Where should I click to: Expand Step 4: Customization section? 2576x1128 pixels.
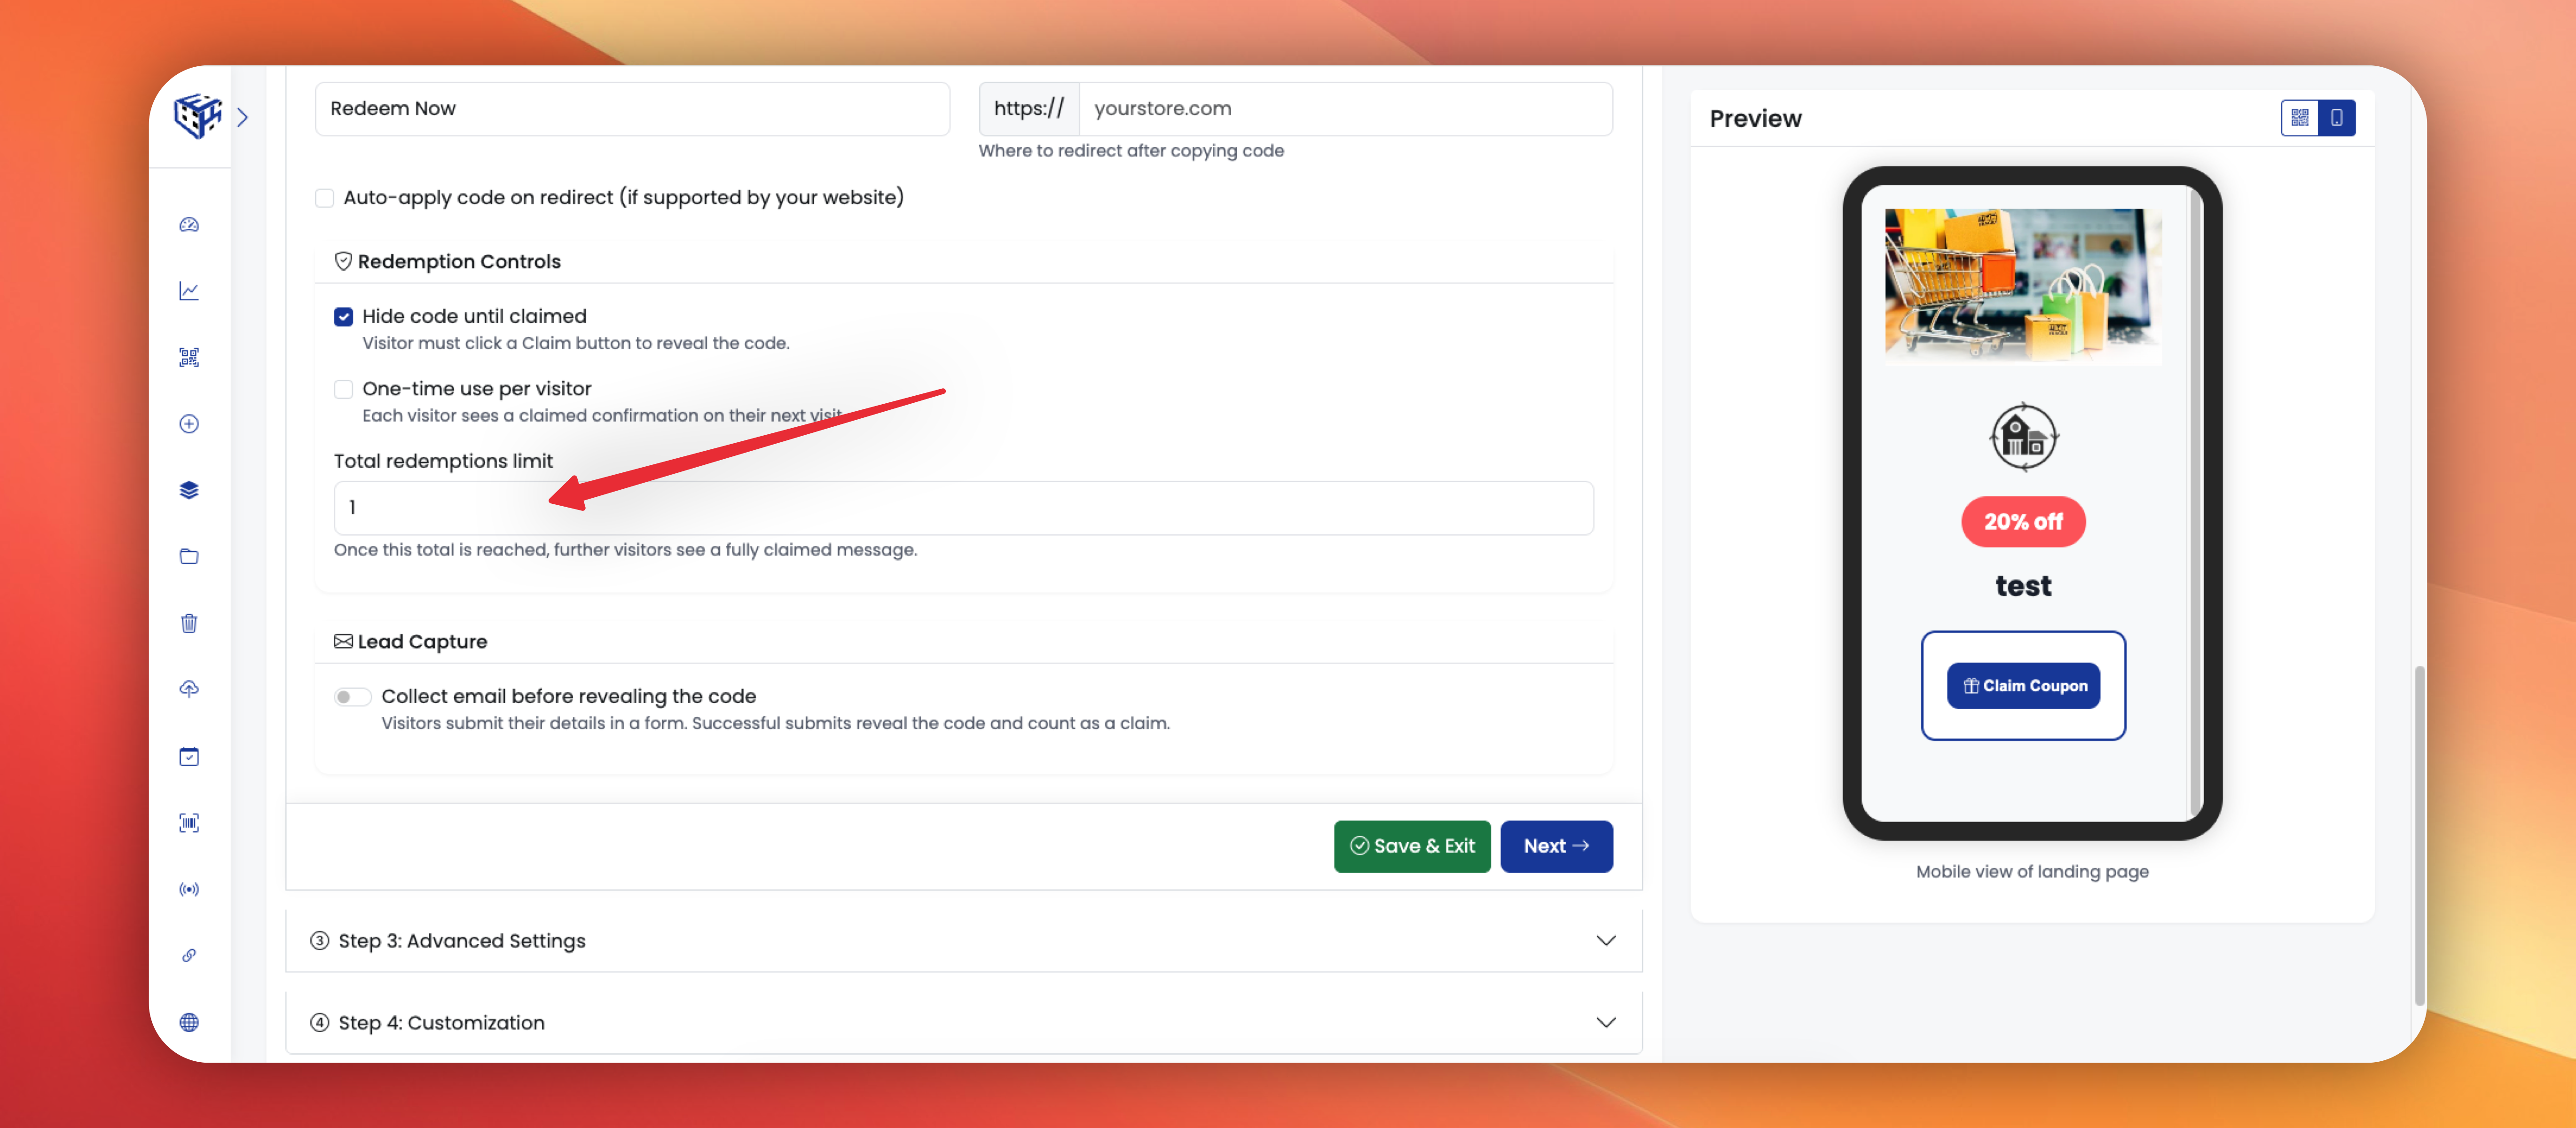[x=963, y=1022]
